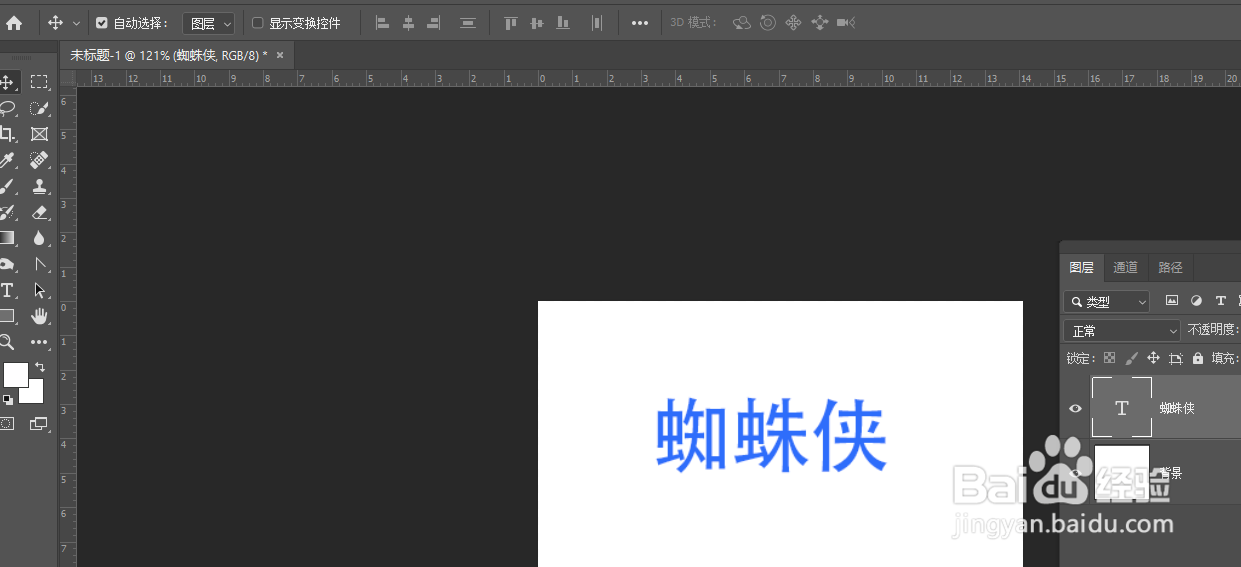This screenshot has height=567, width=1241.
Task: Swap foreground and background colors
Action: [x=40, y=367]
